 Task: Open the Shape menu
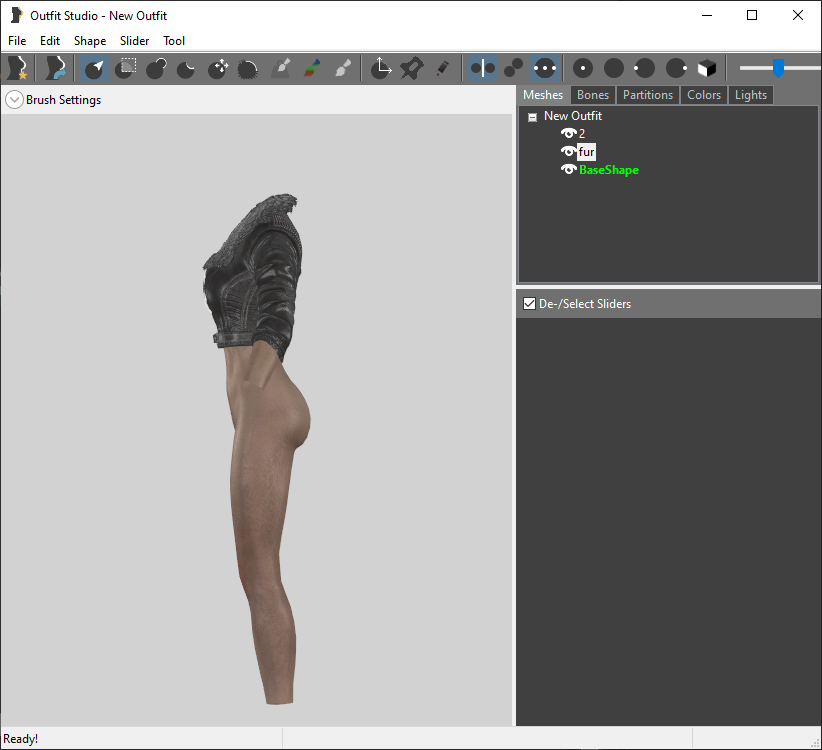(x=90, y=41)
